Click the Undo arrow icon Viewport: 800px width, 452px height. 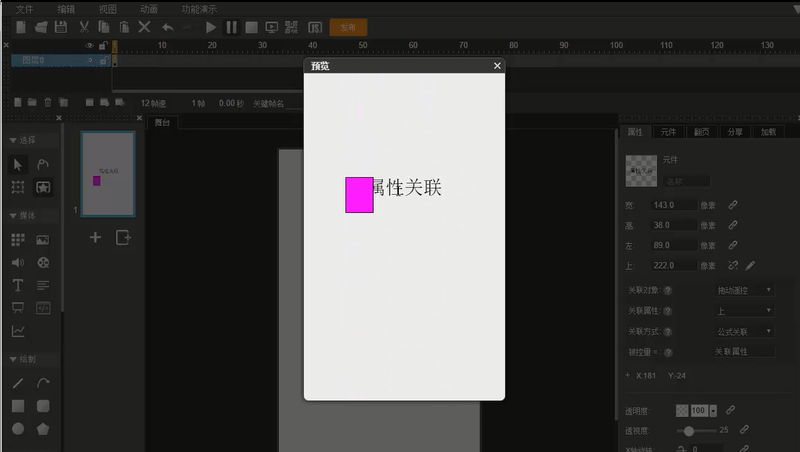[x=167, y=28]
